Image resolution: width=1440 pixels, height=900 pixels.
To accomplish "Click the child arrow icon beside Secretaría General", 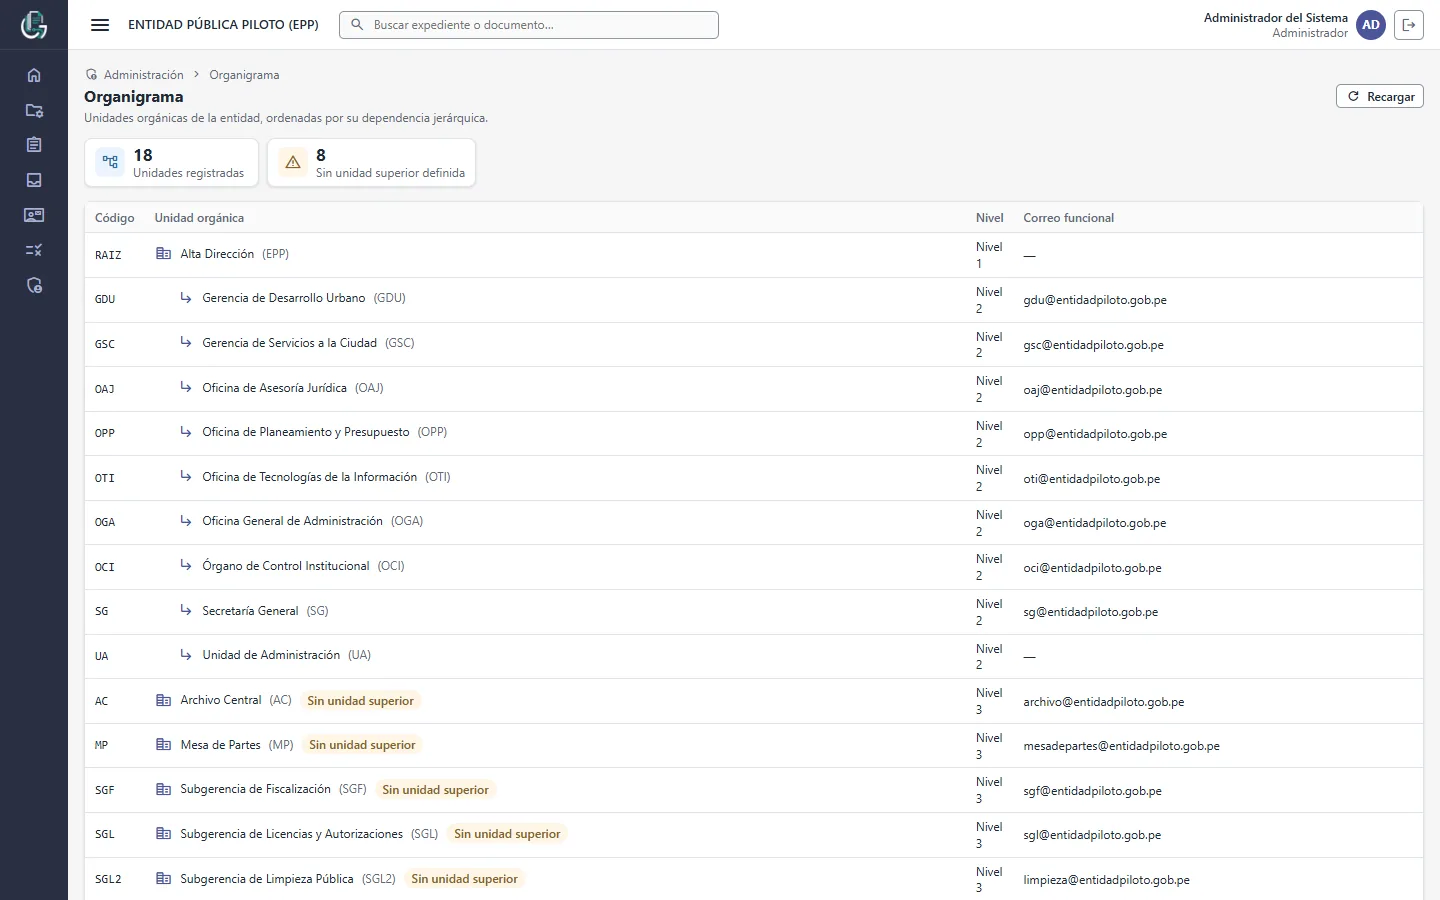I will pos(186,610).
